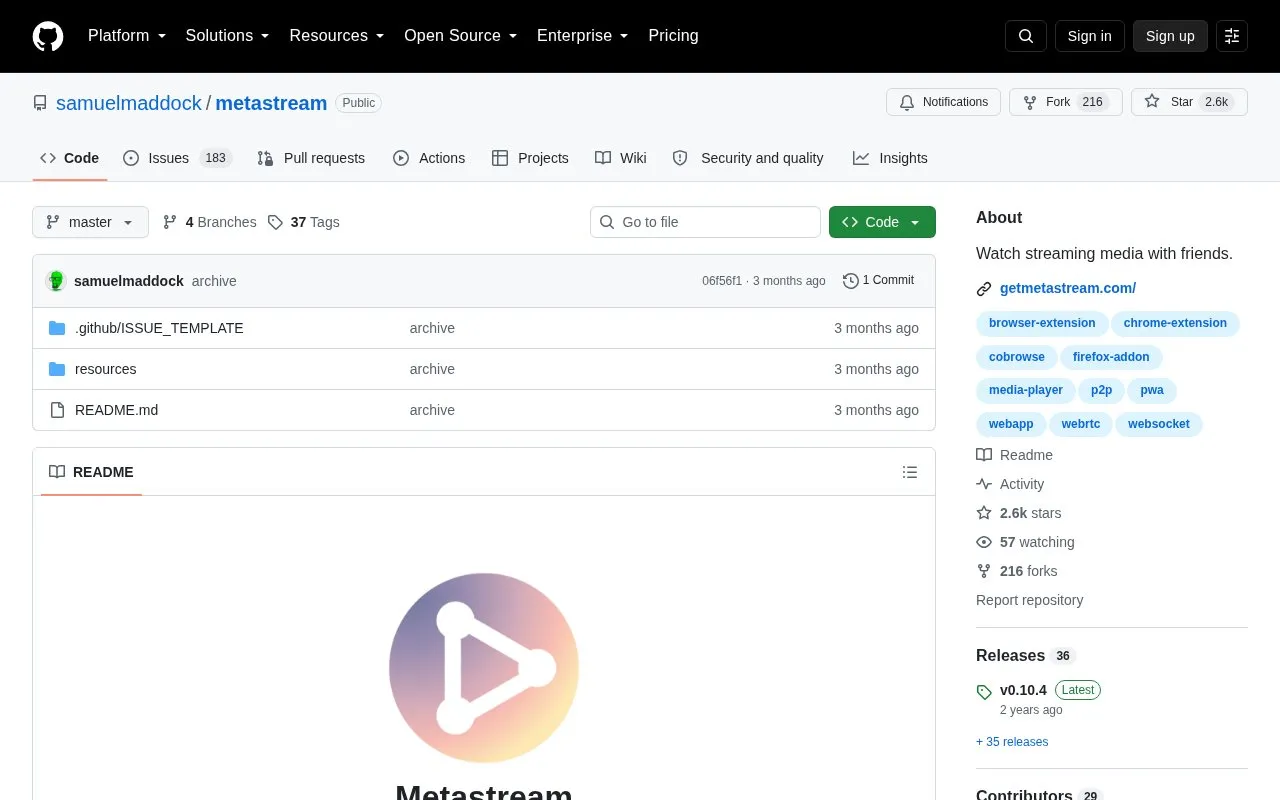Image resolution: width=1280 pixels, height=800 pixels.
Task: Open the + 35 releases link
Action: [x=1012, y=742]
